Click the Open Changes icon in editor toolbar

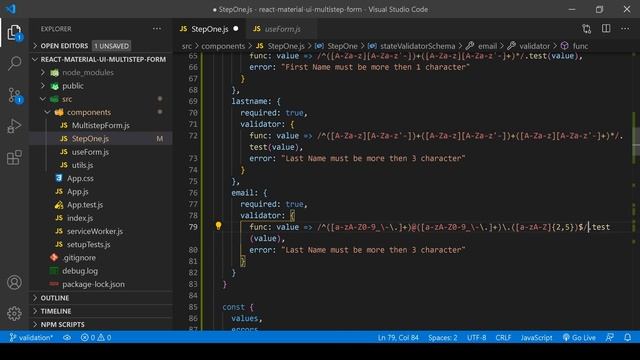coord(587,29)
